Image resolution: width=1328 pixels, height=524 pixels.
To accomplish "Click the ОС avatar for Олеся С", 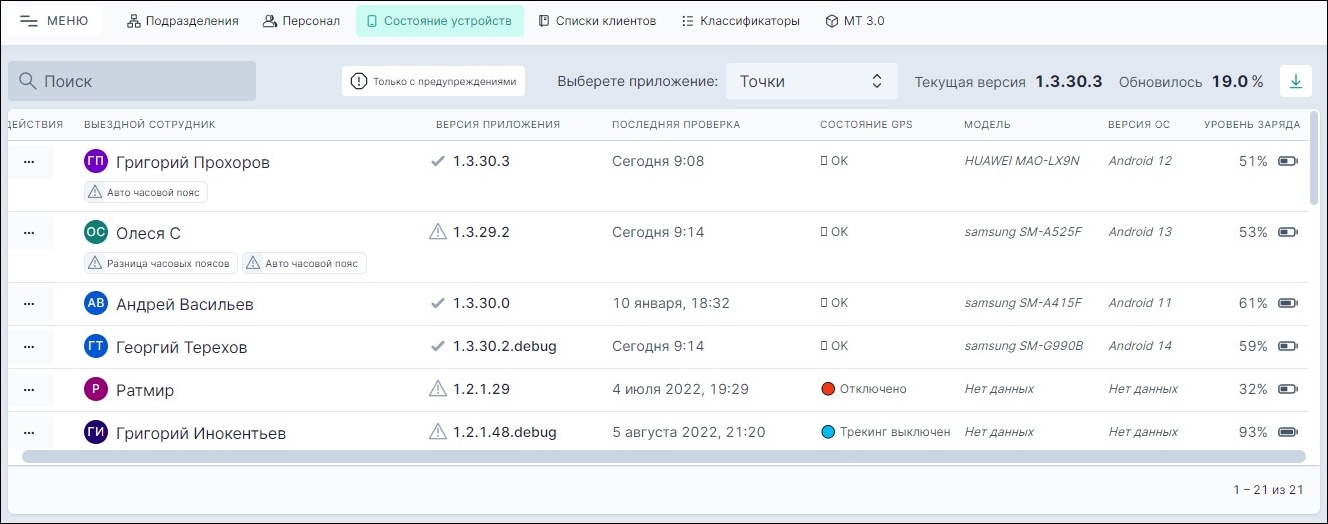I will coord(96,232).
